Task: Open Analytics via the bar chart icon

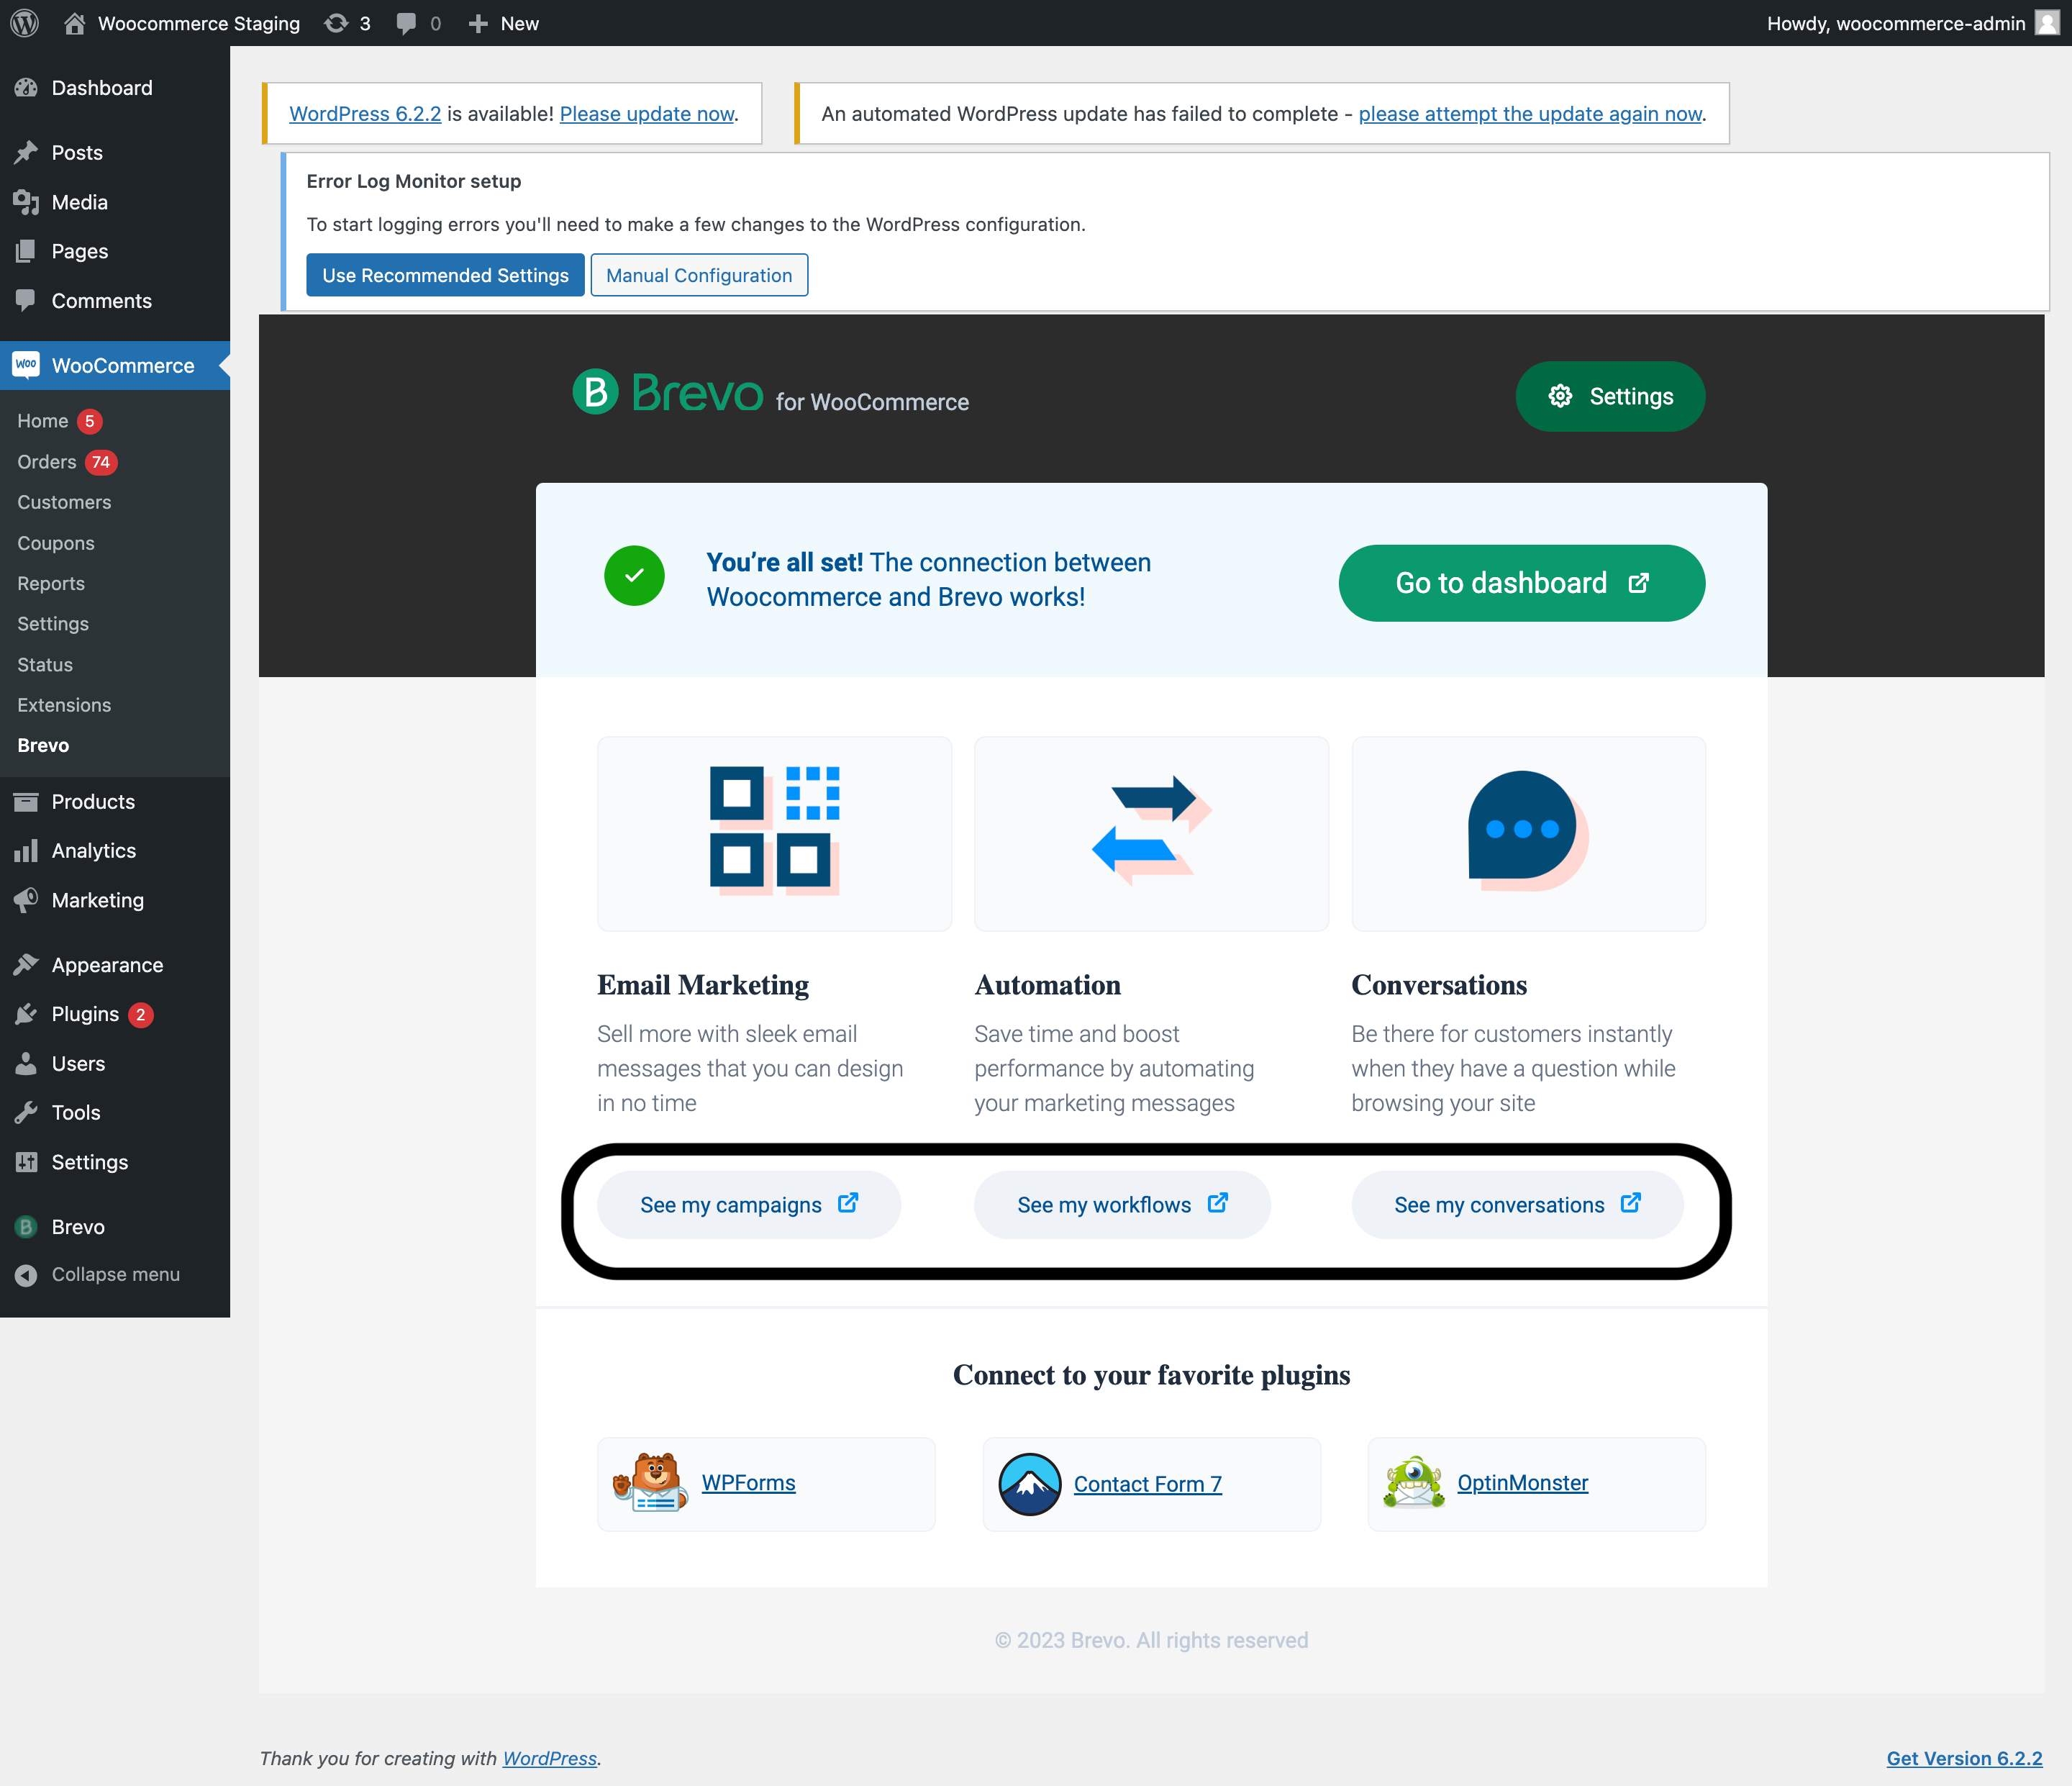Action: click(27, 850)
